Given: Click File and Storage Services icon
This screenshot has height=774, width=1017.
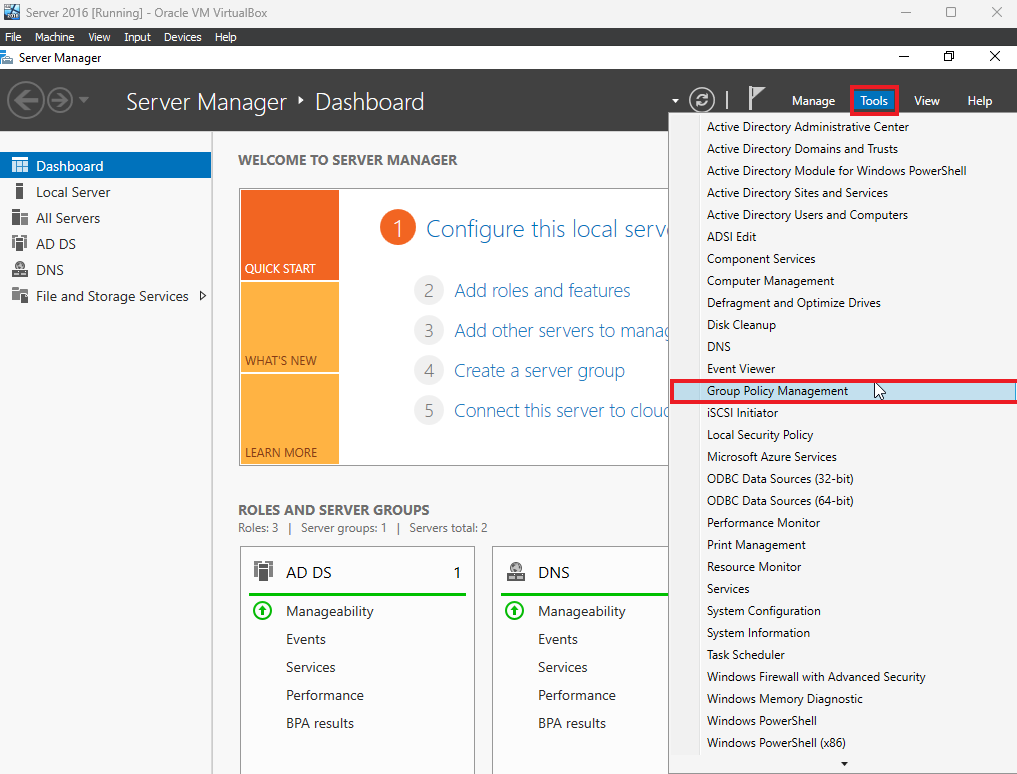Looking at the screenshot, I should (19, 296).
